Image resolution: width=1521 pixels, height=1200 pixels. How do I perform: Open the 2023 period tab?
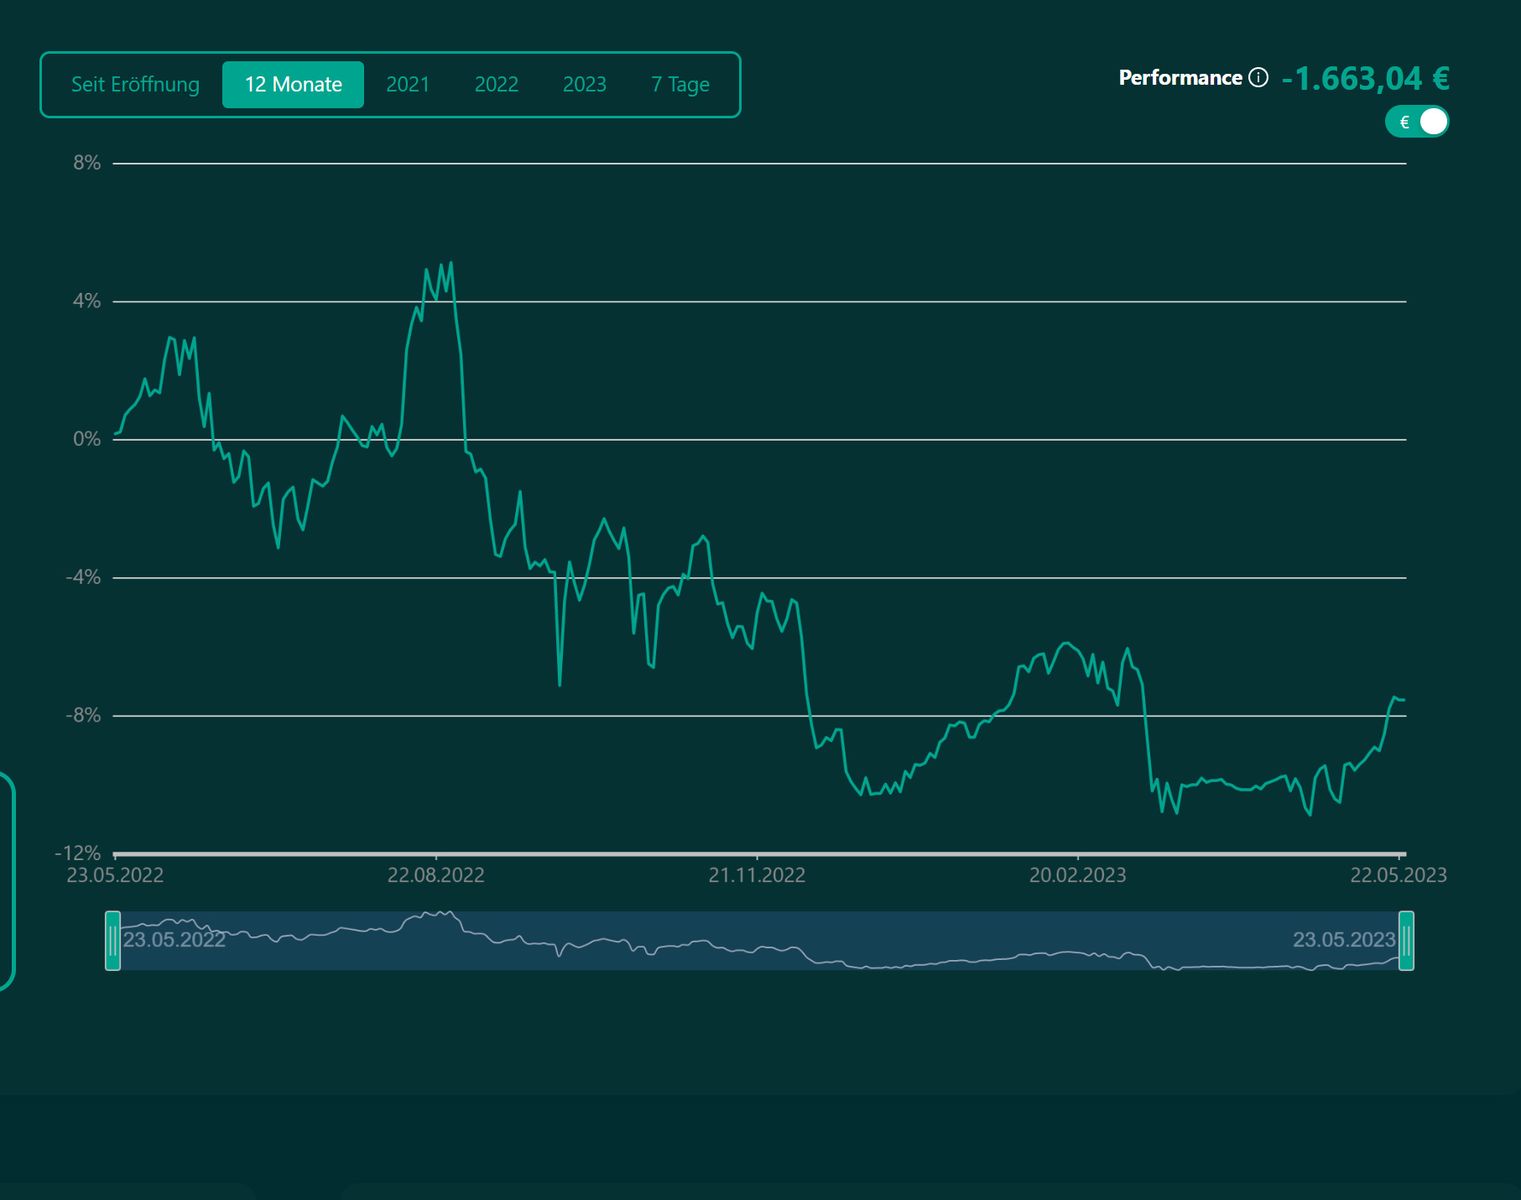point(584,85)
